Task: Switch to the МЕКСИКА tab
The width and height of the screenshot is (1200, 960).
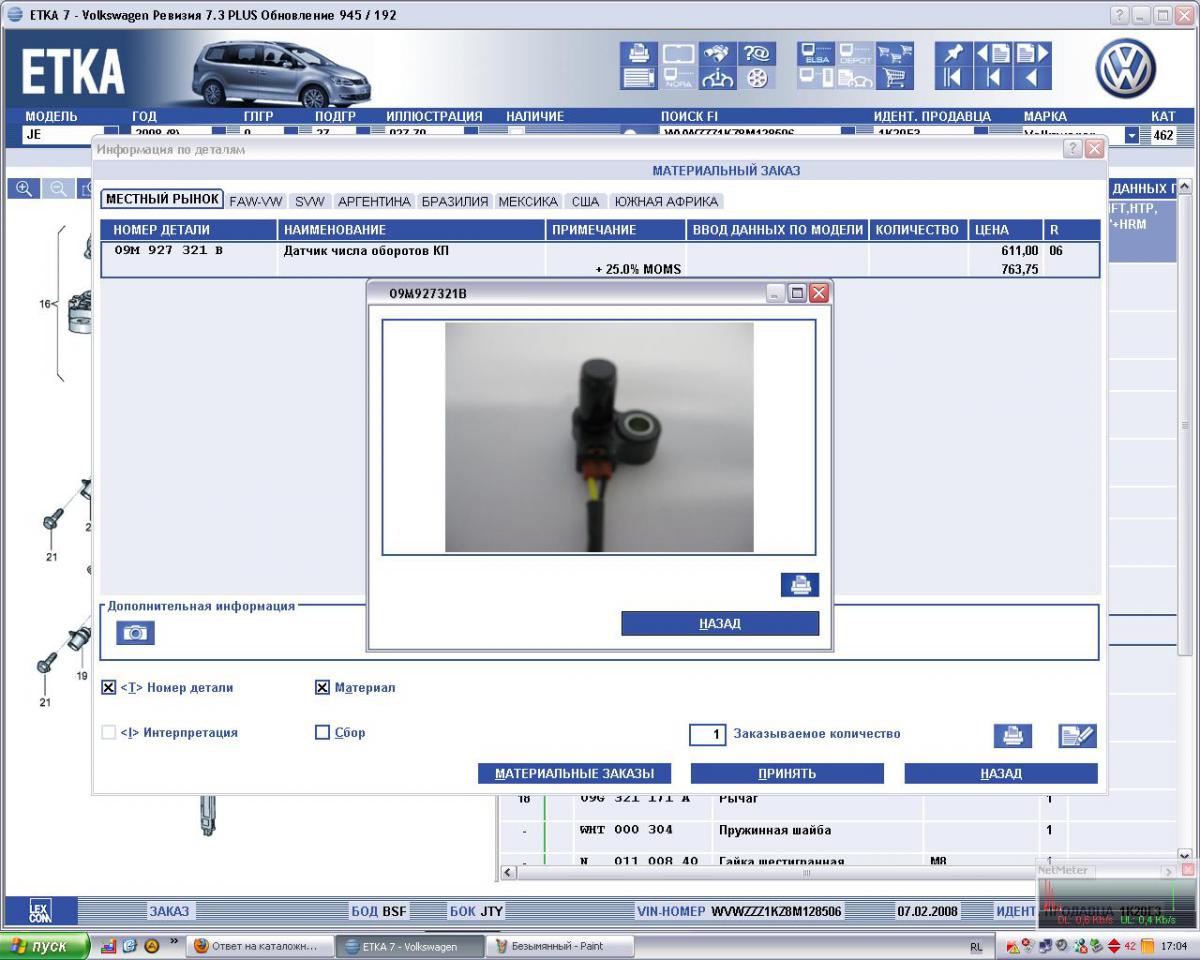Action: point(528,201)
